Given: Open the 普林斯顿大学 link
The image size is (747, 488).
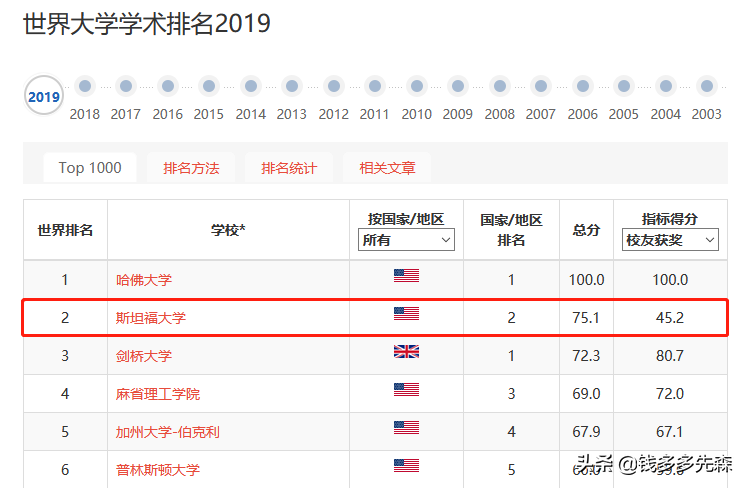Looking at the screenshot, I should 158,470.
